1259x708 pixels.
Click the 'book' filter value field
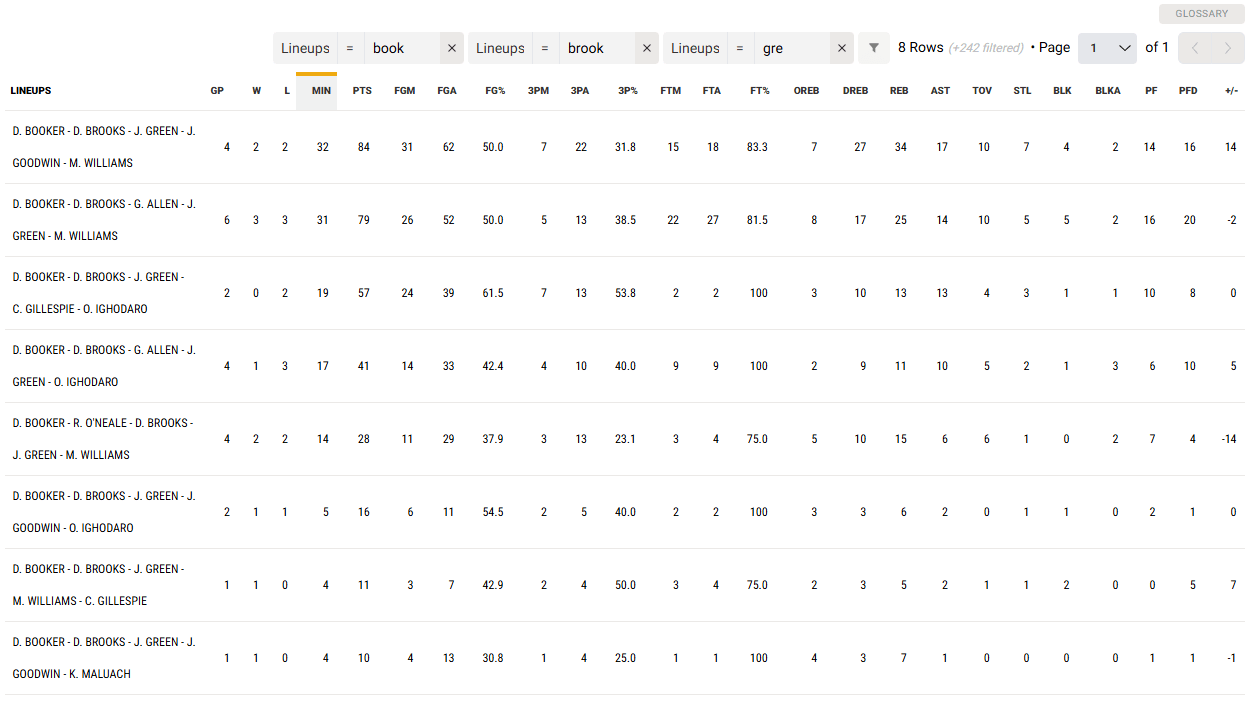point(401,48)
